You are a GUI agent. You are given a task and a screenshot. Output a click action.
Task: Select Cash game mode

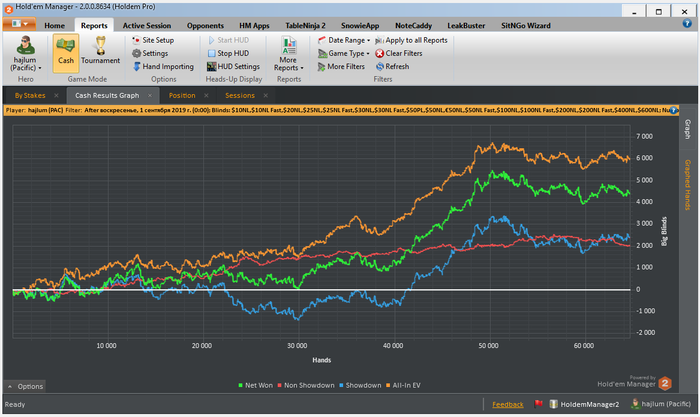click(x=66, y=50)
